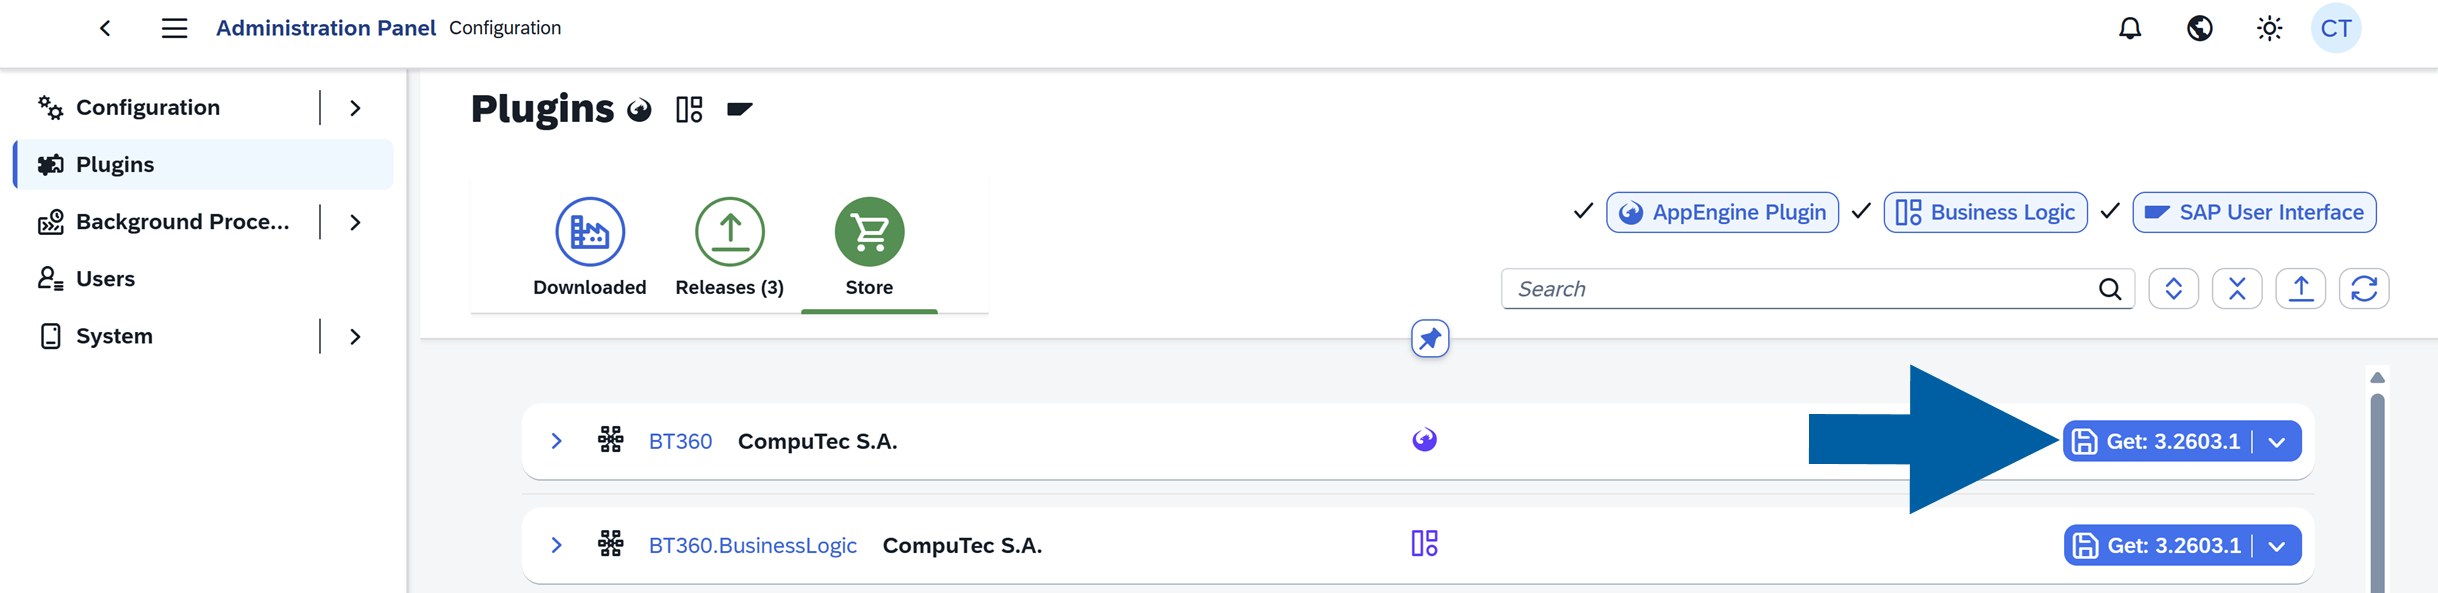
Task: Click the upload plugin package icon
Action: click(x=2300, y=288)
